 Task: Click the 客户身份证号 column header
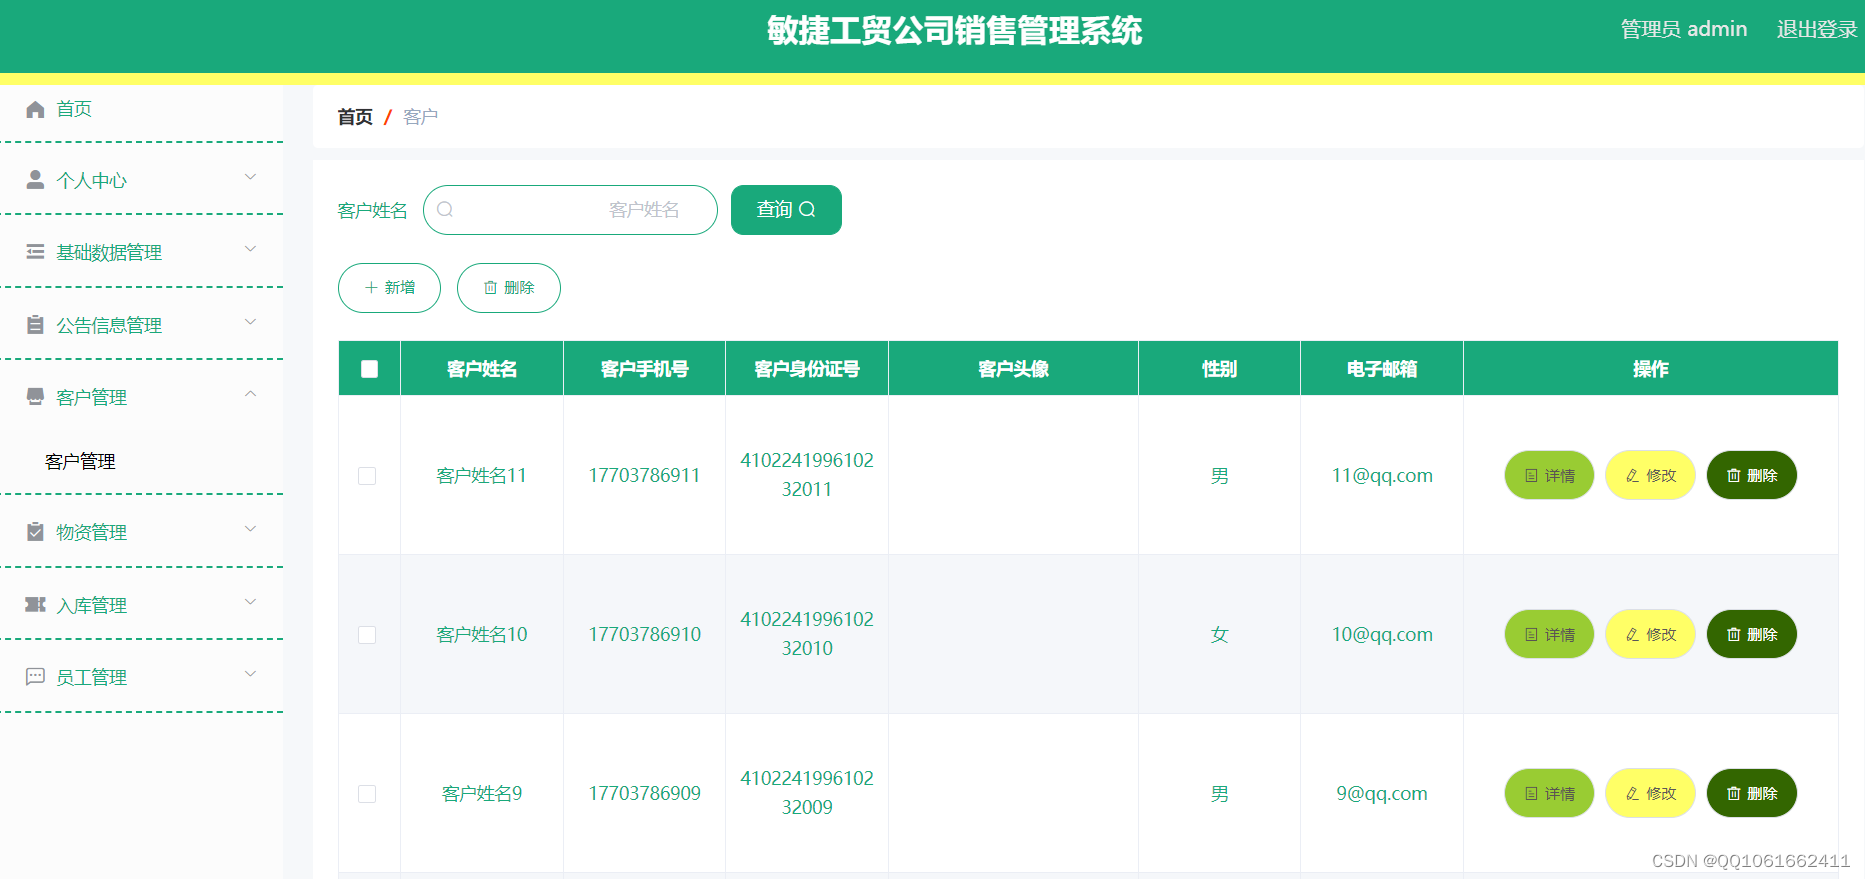807,369
